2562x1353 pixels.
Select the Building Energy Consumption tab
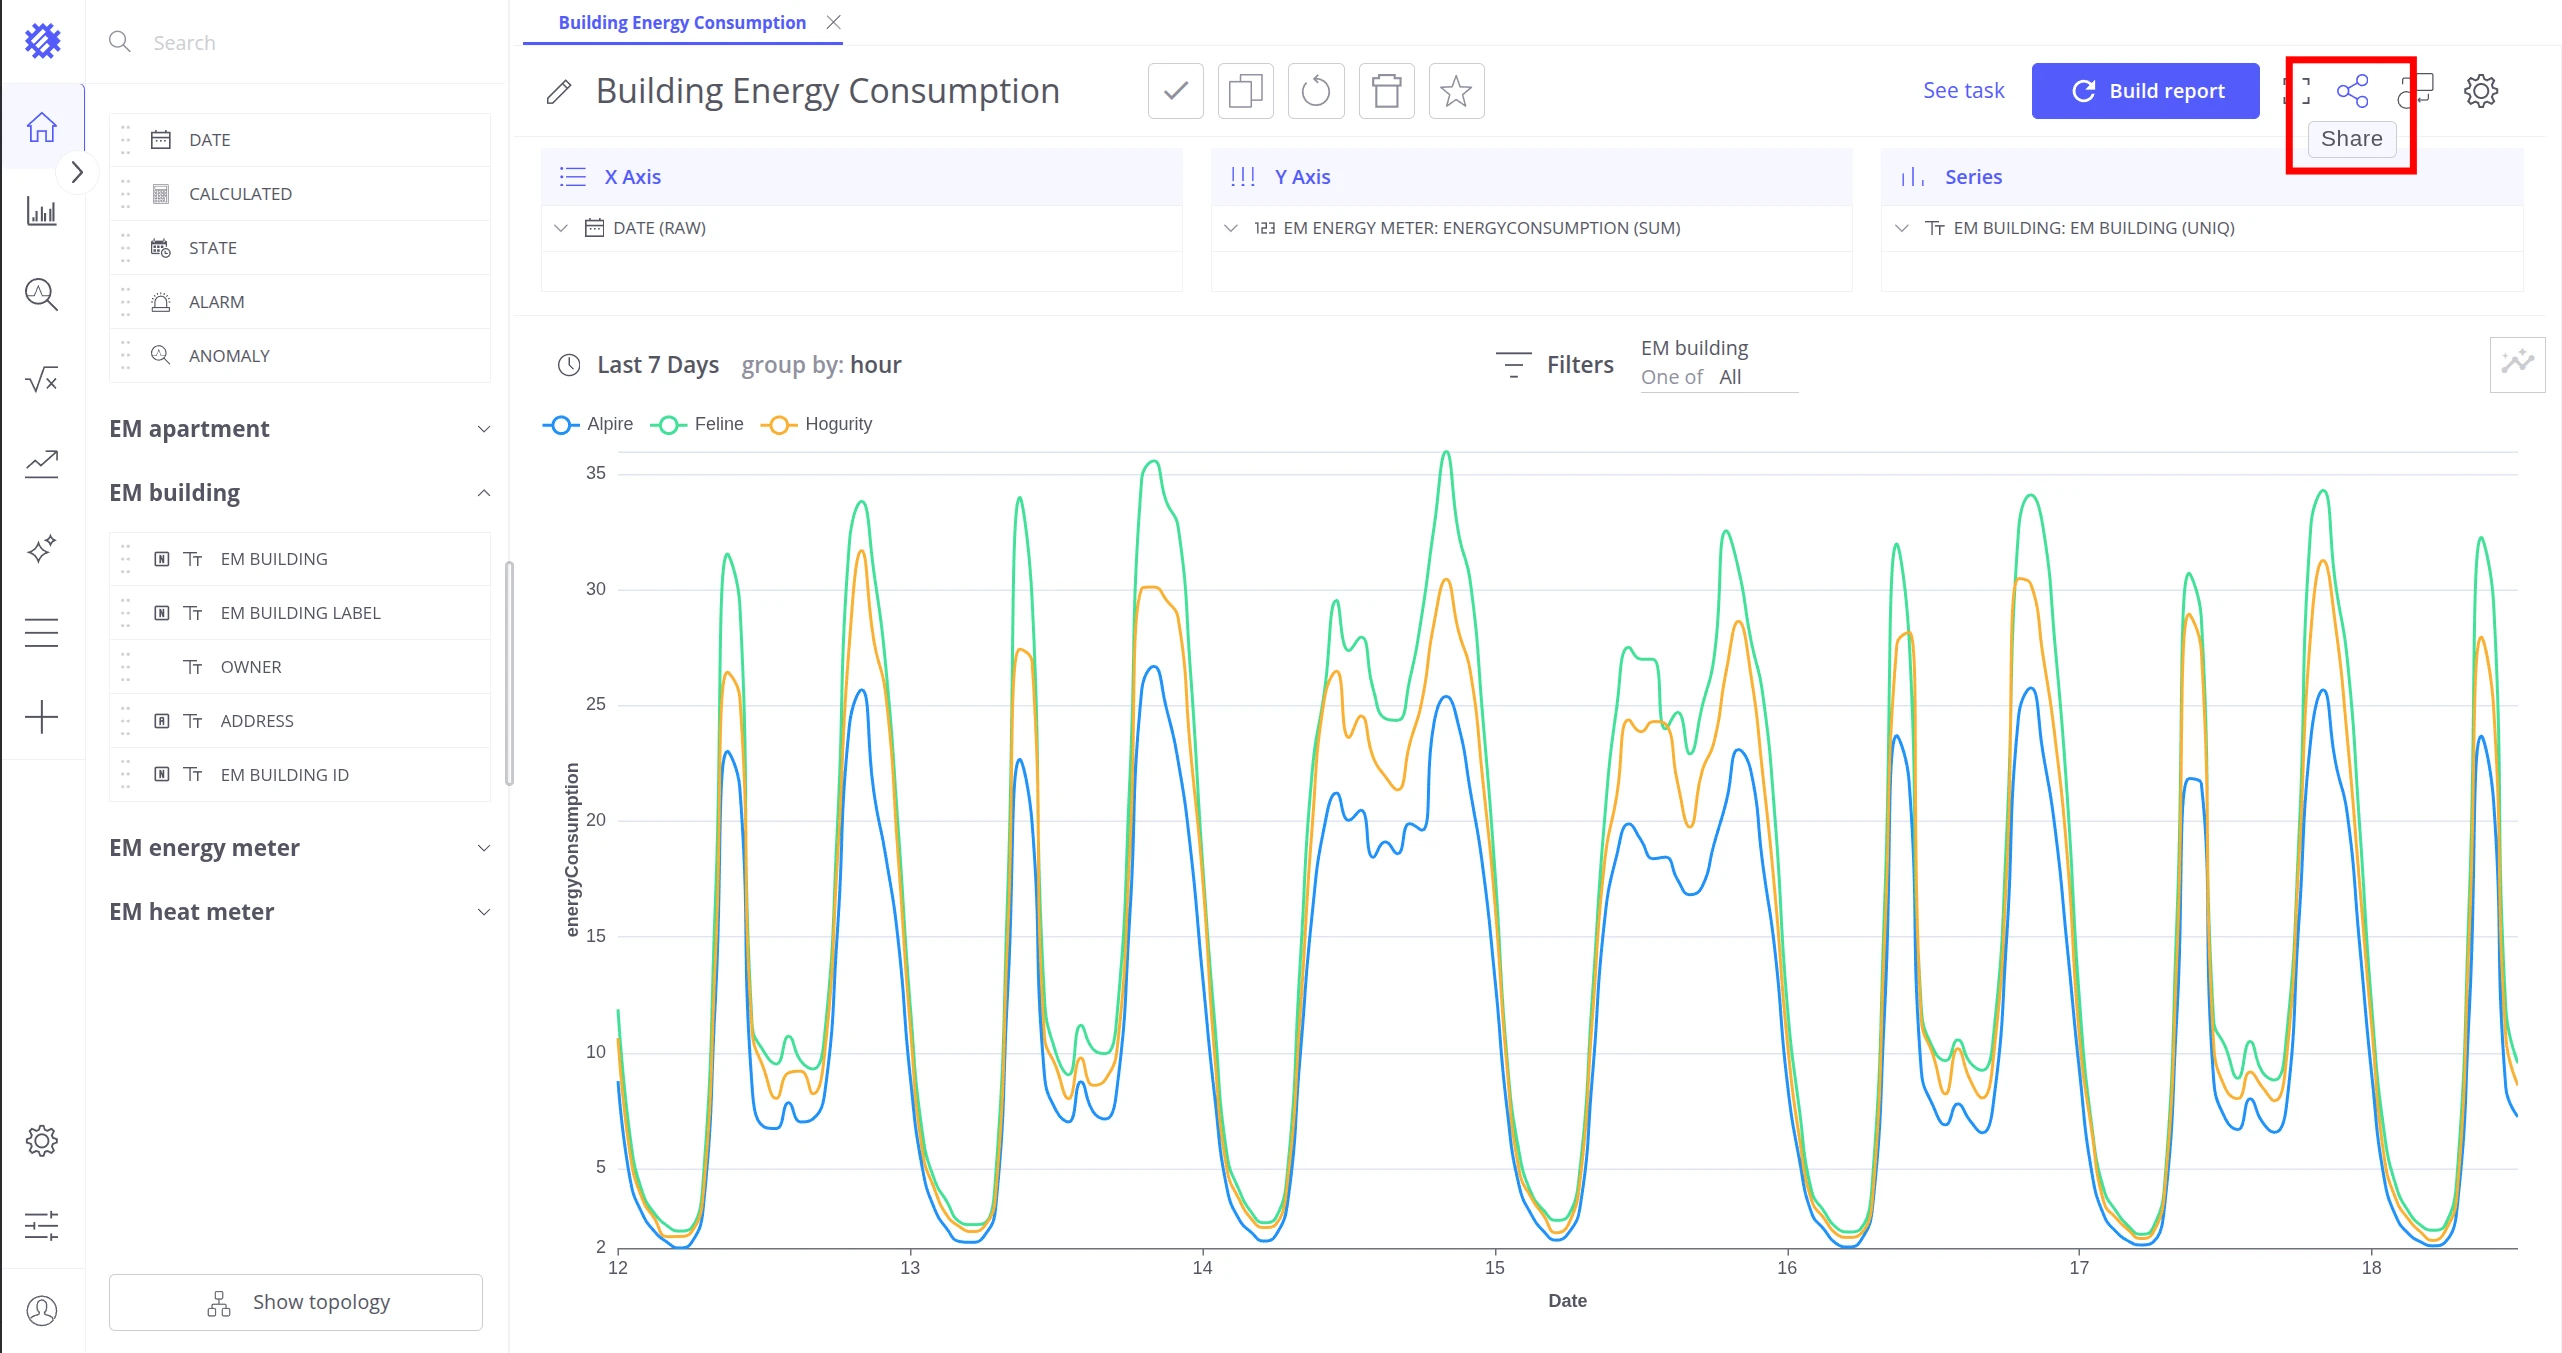tap(682, 22)
